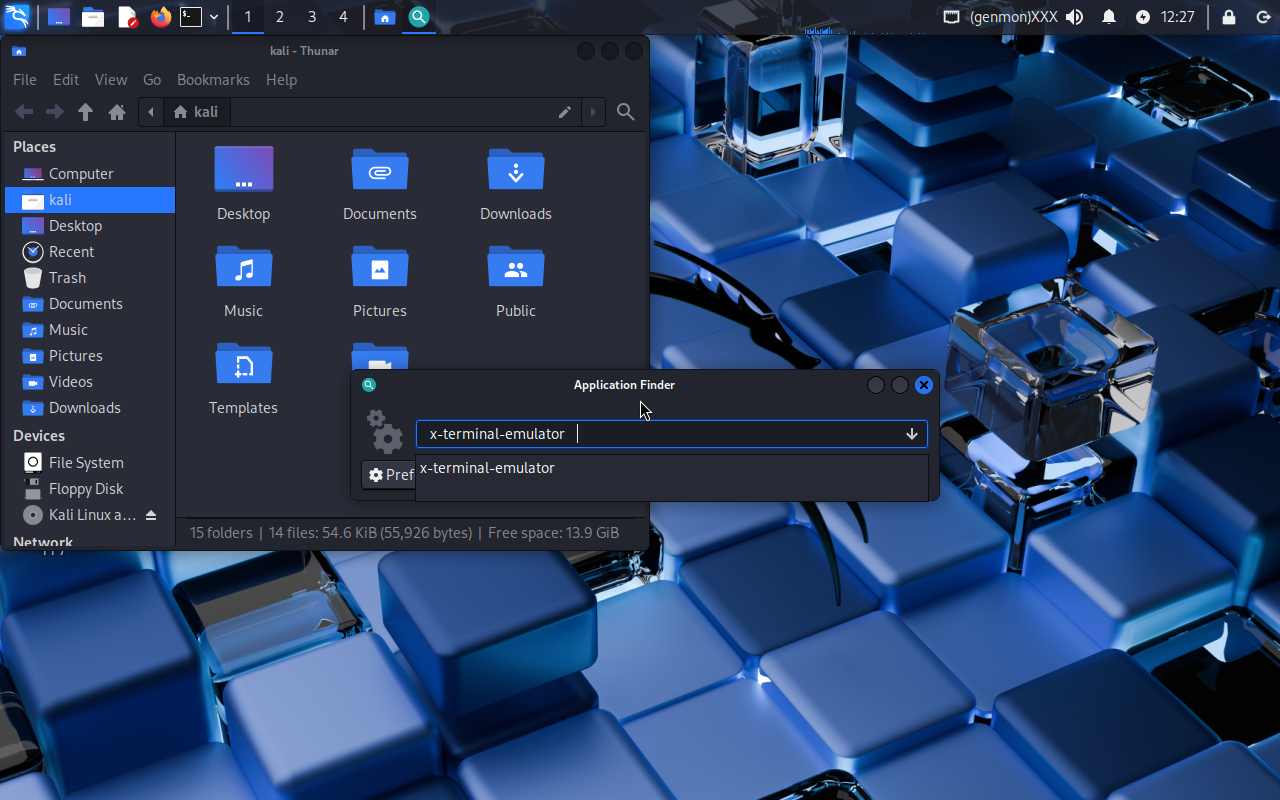This screenshot has width=1280, height=800.
Task: Open the Go menu in Thunar
Action: 152,80
